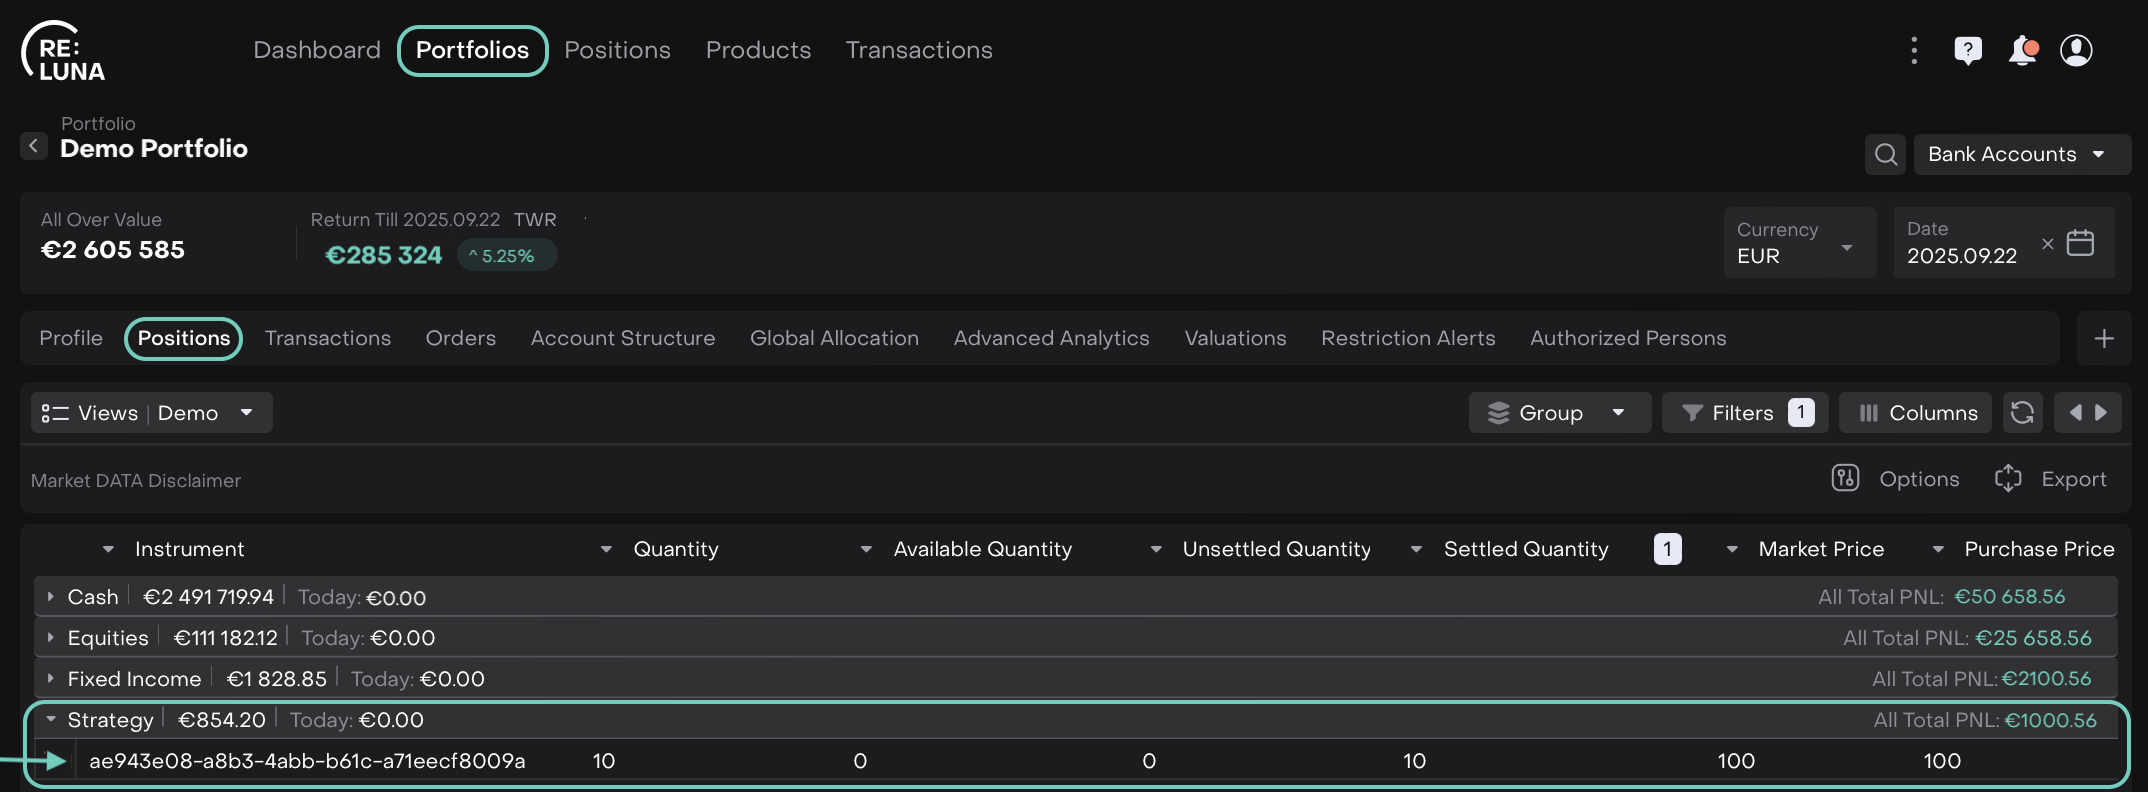Viewport: 2148px width, 792px height.
Task: Expand the Equities row
Action: point(51,638)
